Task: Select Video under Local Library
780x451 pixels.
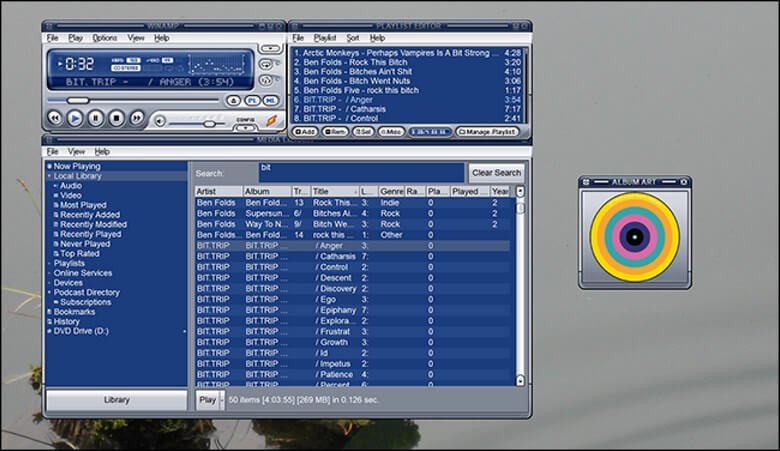Action: point(71,195)
